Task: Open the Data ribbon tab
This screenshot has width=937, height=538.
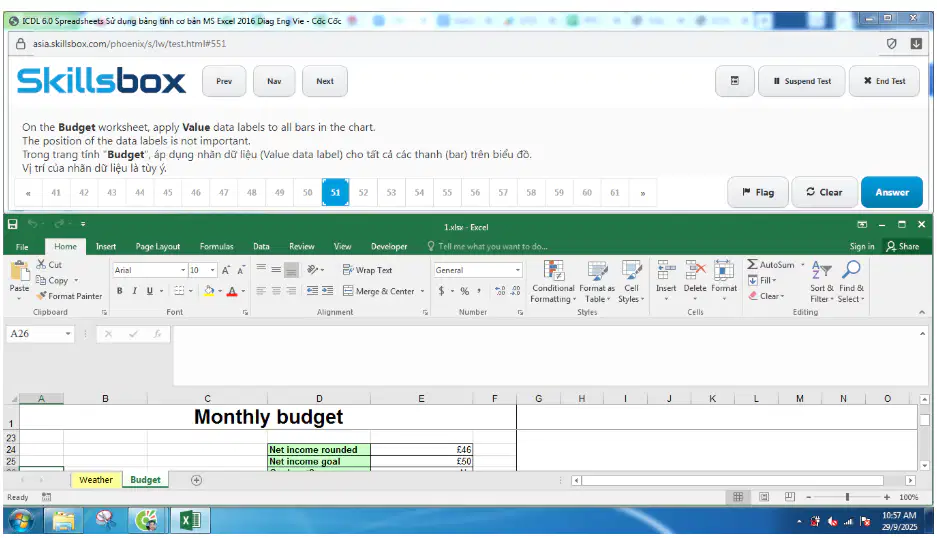Action: (261, 246)
